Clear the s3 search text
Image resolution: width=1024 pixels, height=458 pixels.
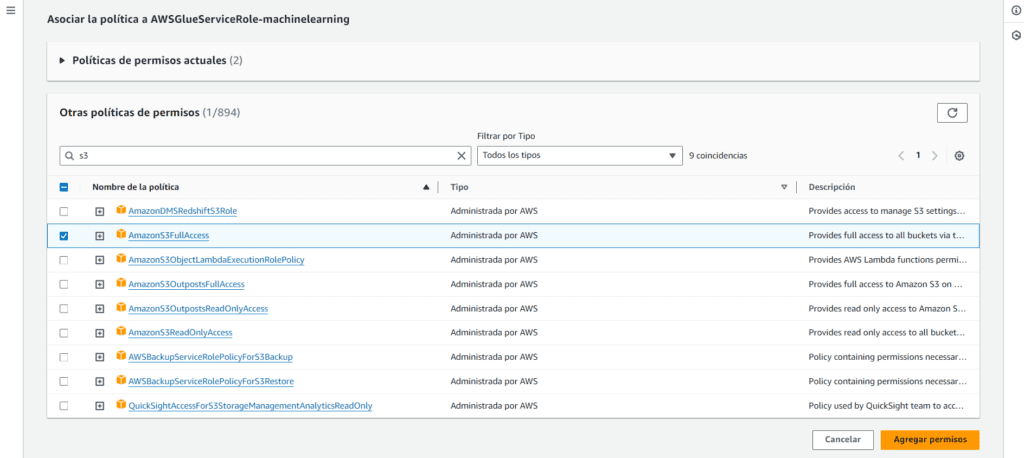pos(461,156)
